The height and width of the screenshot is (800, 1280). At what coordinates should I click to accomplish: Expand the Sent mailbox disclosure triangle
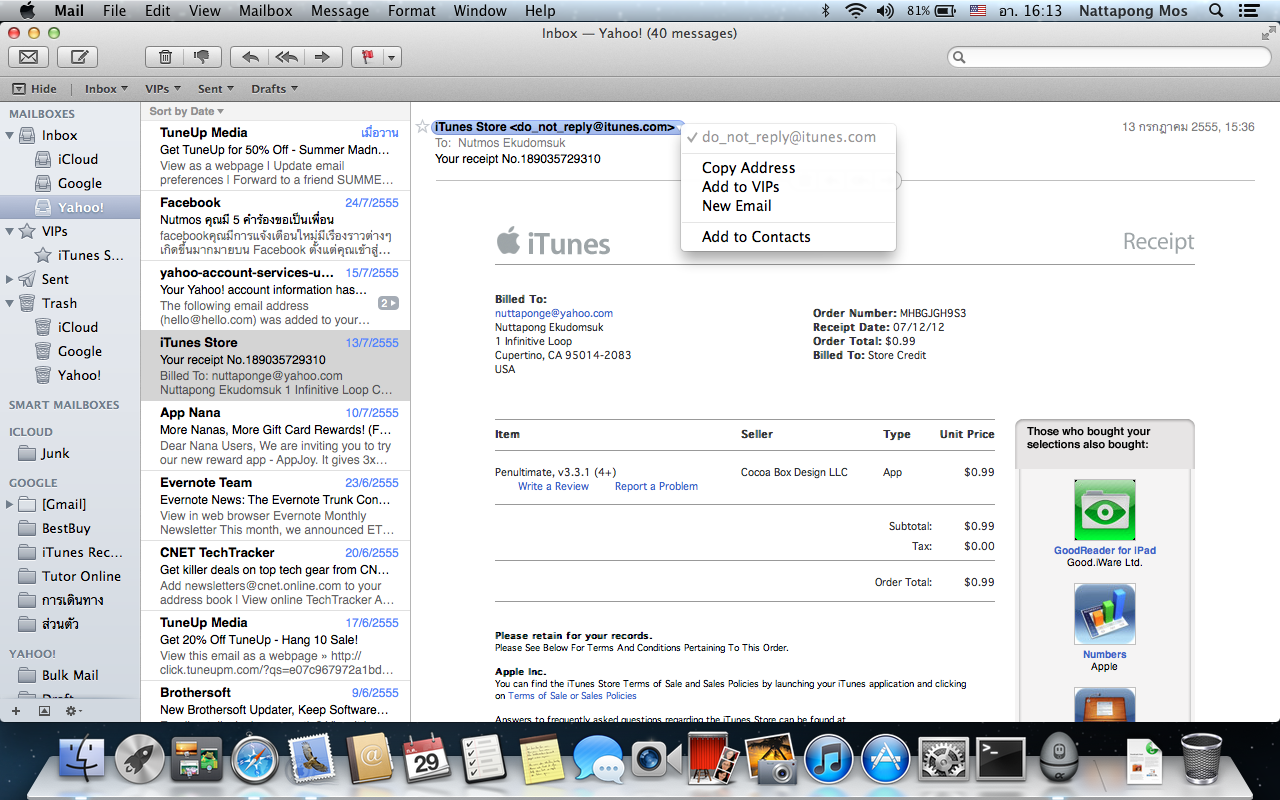tap(10, 279)
